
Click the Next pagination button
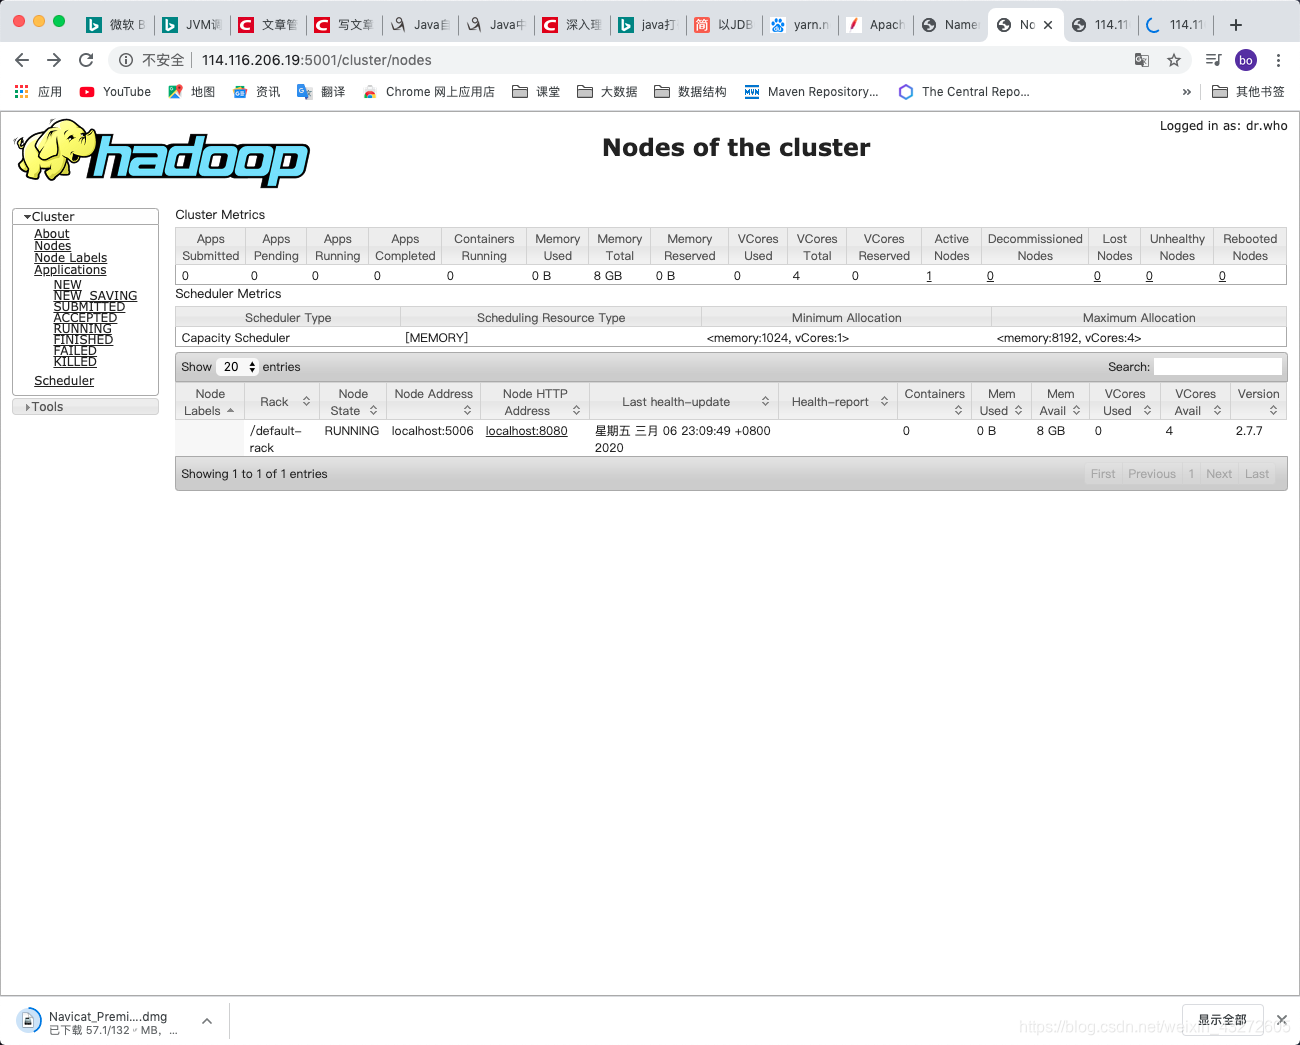[x=1219, y=474]
